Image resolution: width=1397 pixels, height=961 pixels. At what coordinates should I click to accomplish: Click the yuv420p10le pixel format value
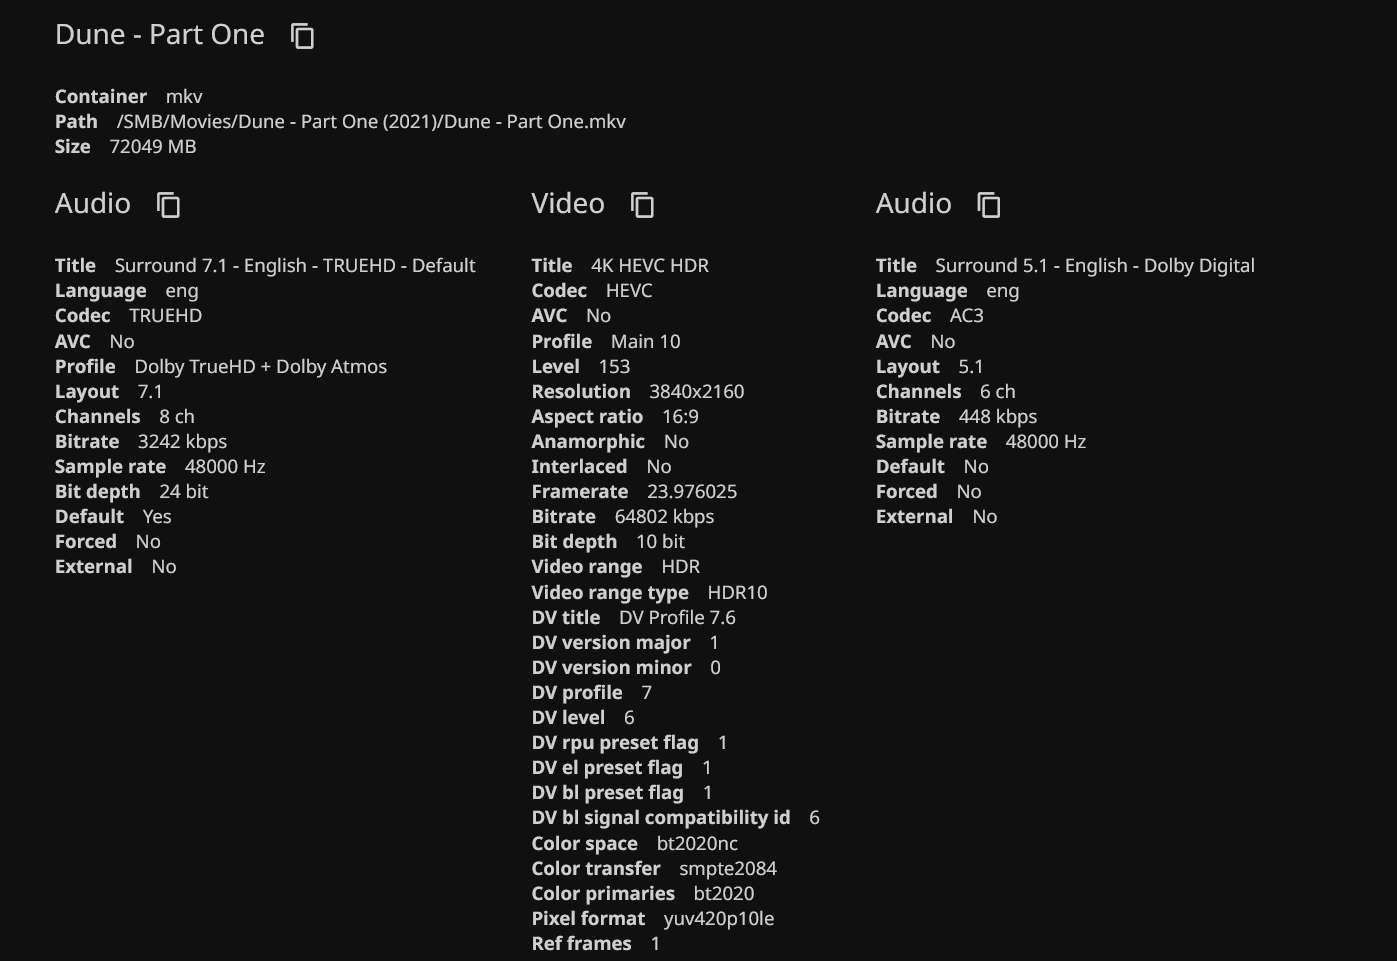(718, 919)
